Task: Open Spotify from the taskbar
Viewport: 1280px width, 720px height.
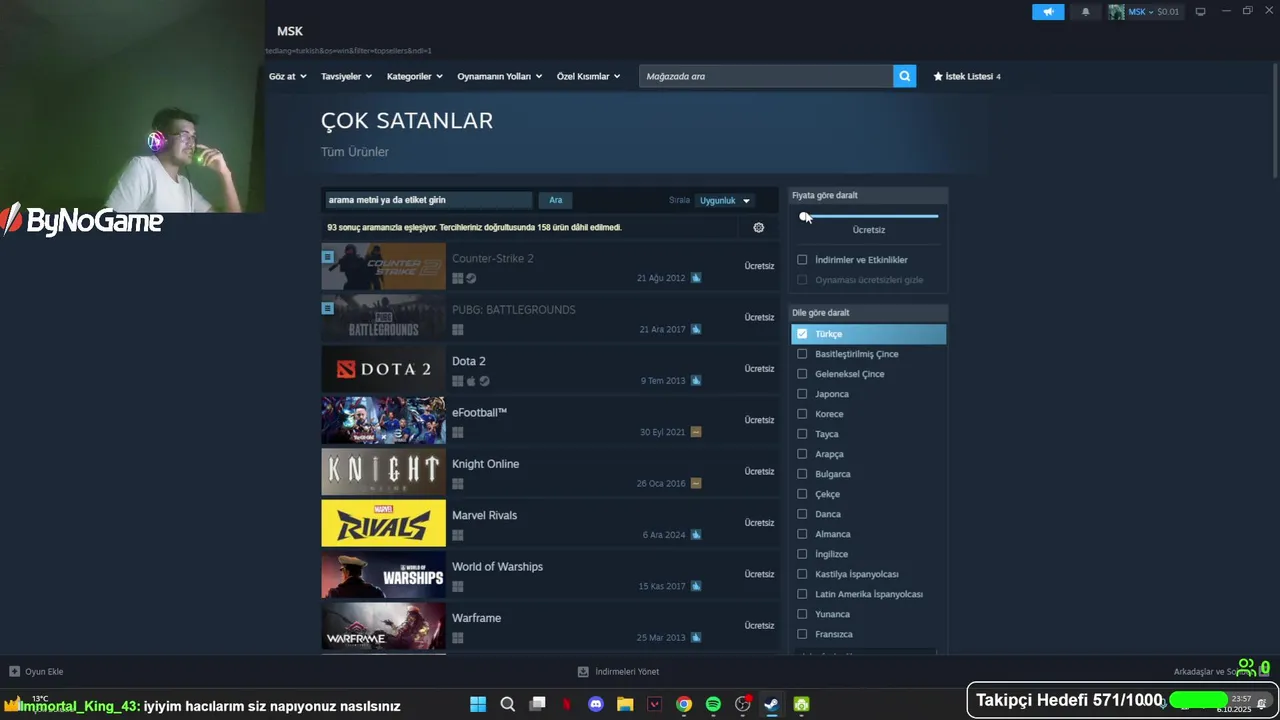Action: (713, 704)
